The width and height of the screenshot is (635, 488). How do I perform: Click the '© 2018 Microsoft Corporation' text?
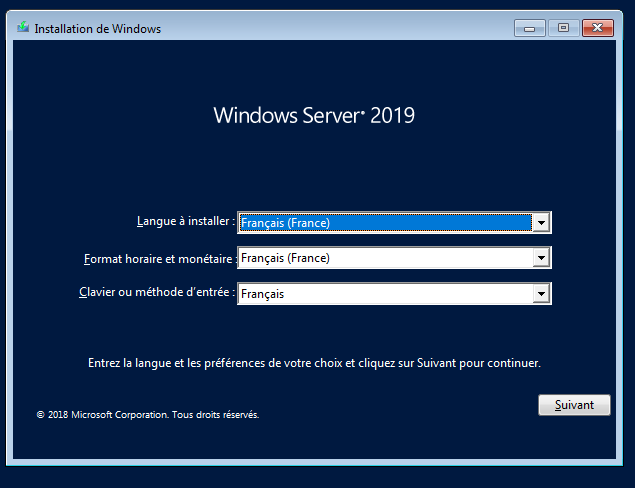coord(100,414)
